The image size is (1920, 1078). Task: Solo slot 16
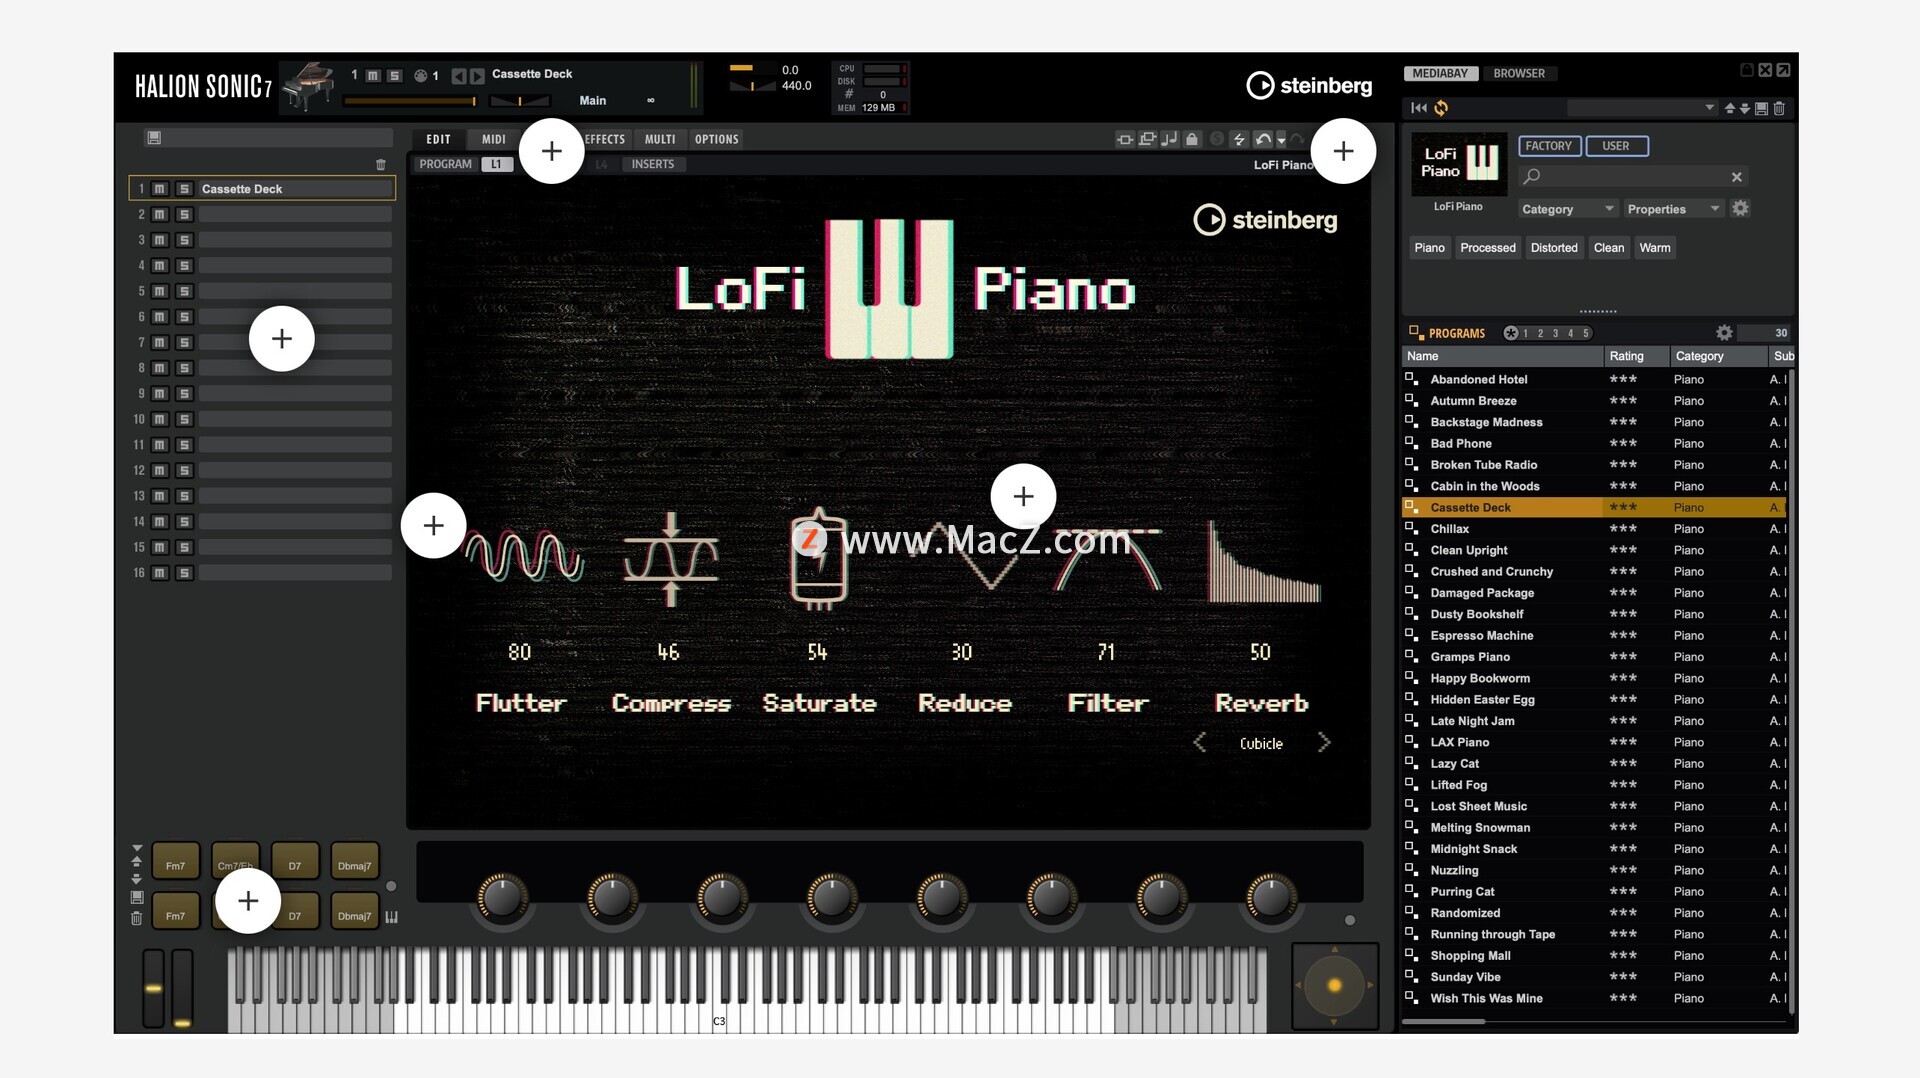[184, 573]
